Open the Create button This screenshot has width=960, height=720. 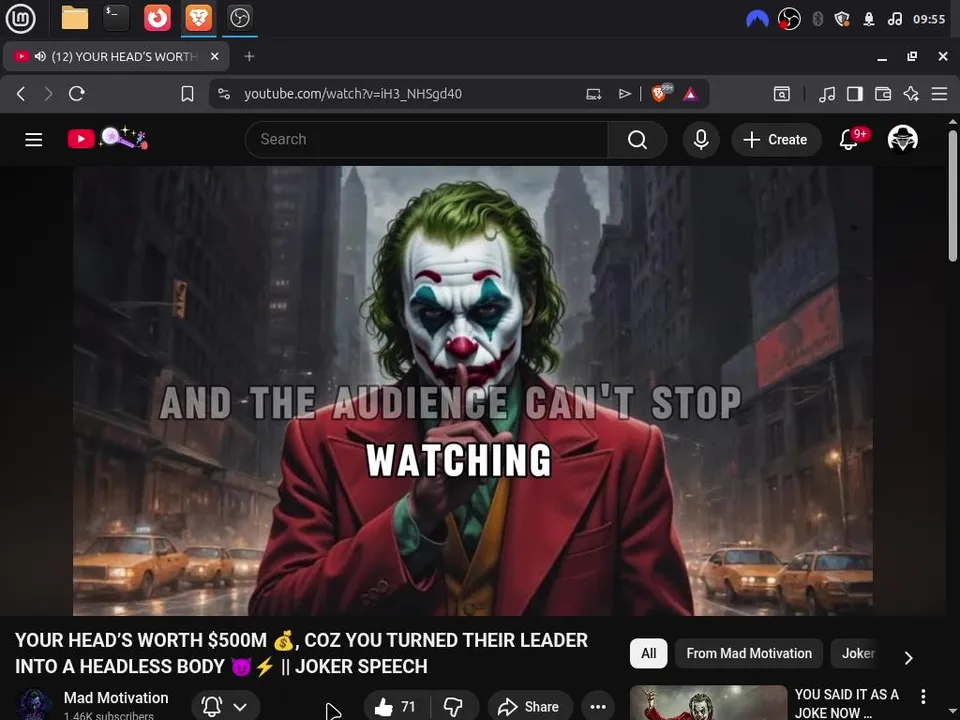click(x=776, y=140)
